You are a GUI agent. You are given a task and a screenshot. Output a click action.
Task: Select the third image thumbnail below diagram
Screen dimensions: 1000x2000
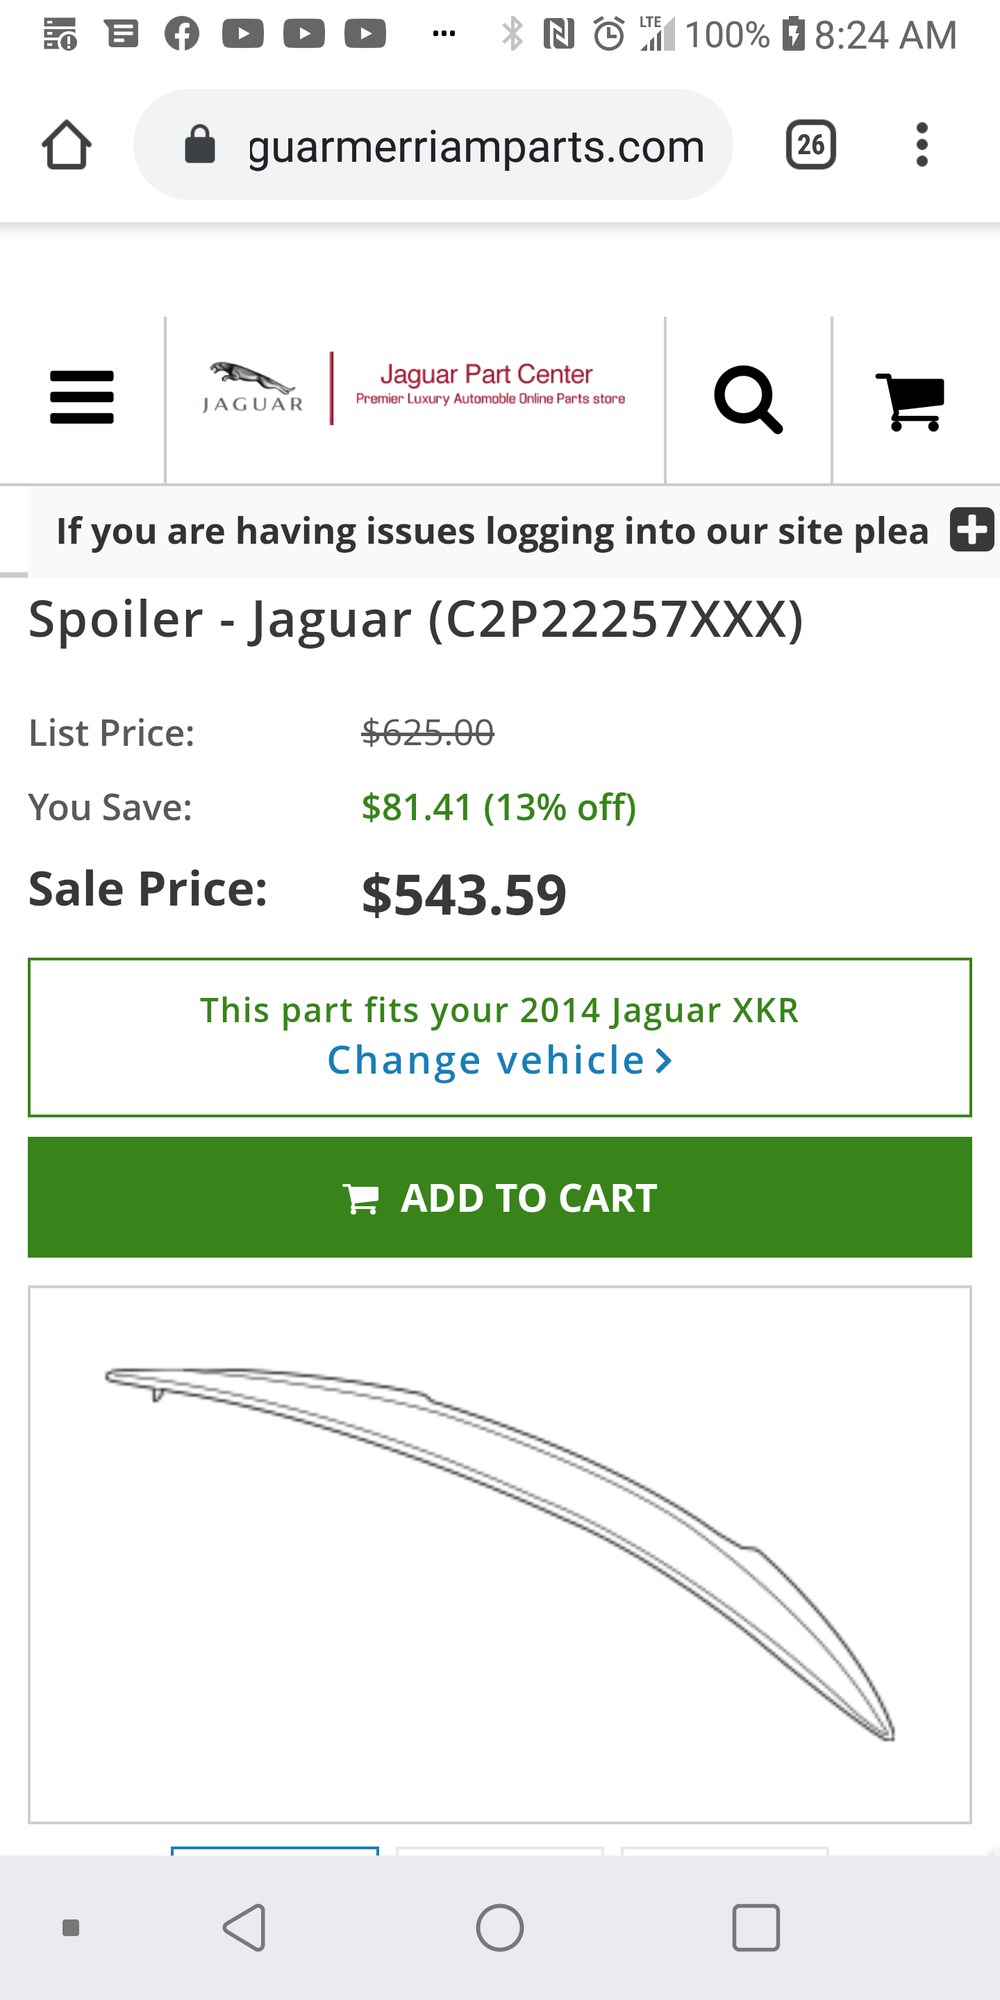coord(725,1850)
